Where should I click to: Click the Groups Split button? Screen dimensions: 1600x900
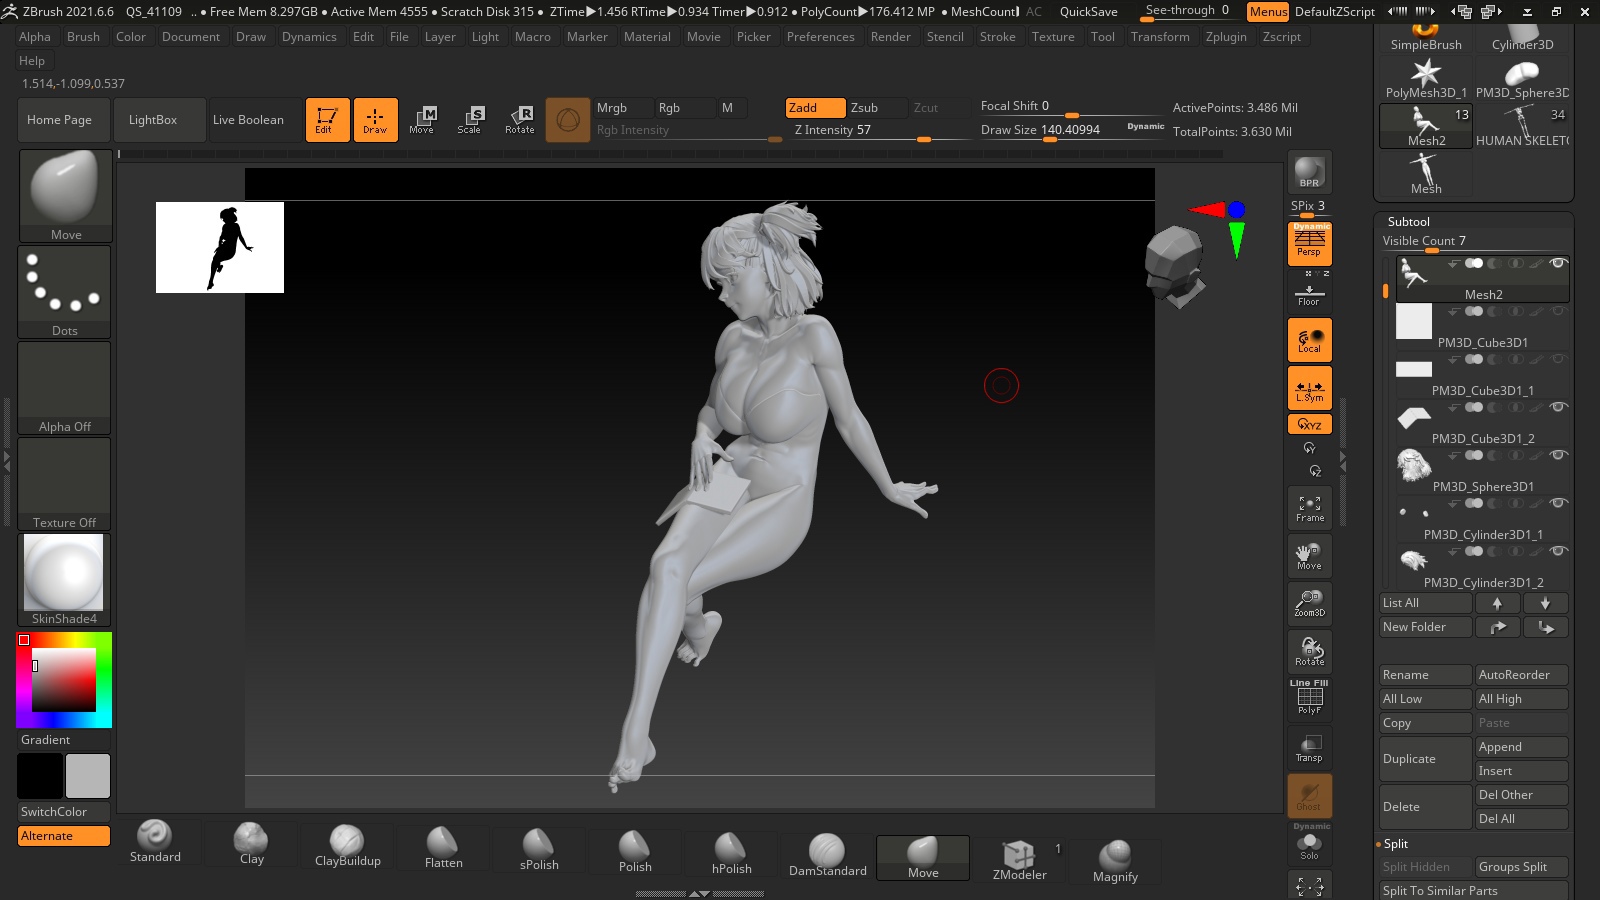1521,867
